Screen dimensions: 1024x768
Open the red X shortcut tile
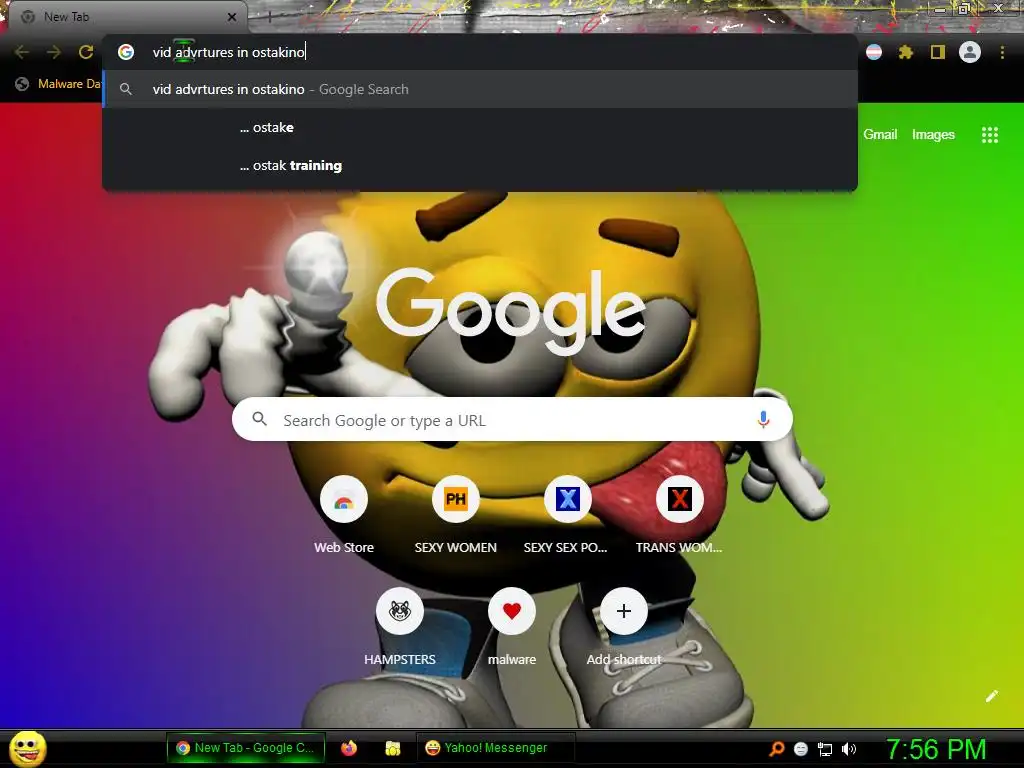point(679,500)
